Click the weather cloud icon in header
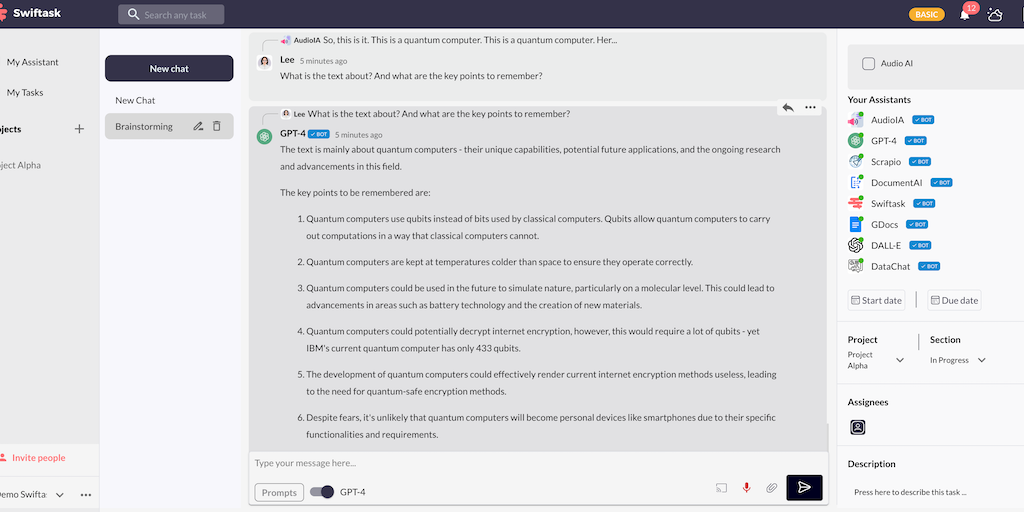This screenshot has height=512, width=1024. point(995,14)
